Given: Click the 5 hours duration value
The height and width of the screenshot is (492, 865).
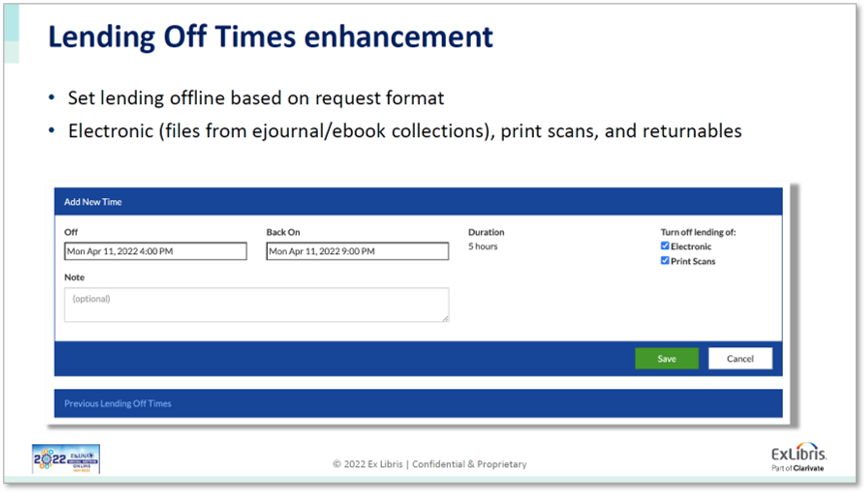Looking at the screenshot, I should pos(483,246).
